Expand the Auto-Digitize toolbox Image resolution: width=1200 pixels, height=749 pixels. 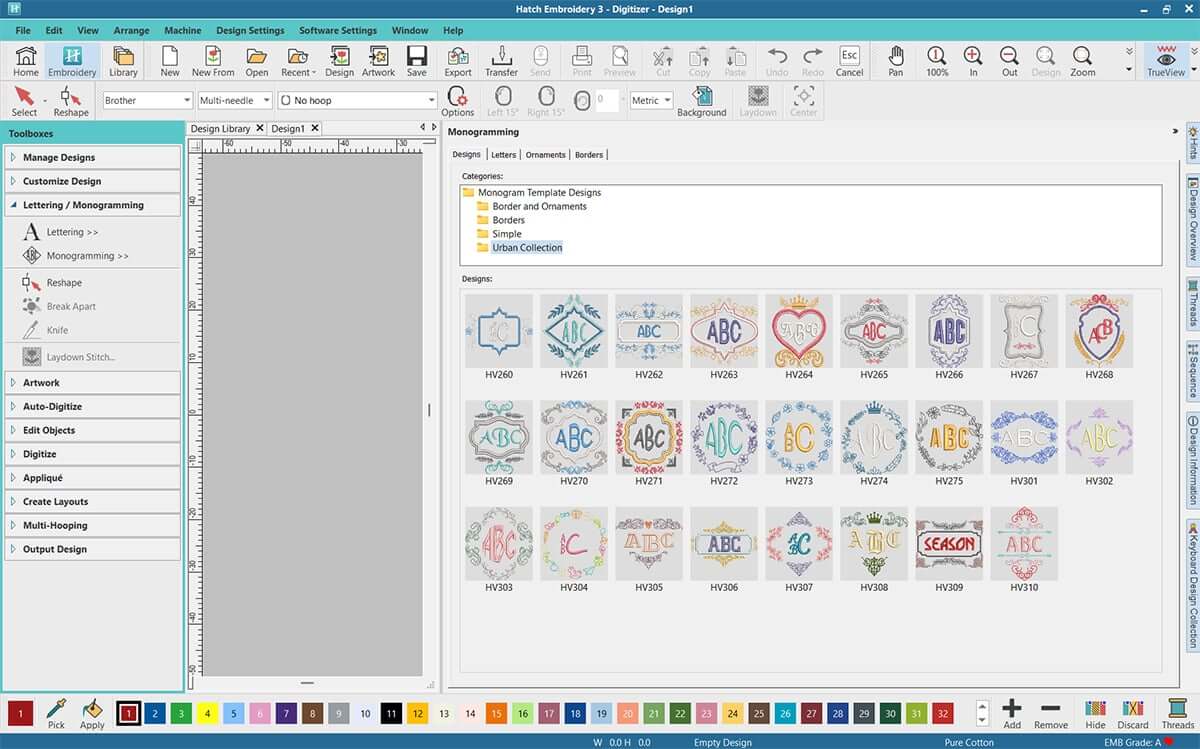click(93, 406)
